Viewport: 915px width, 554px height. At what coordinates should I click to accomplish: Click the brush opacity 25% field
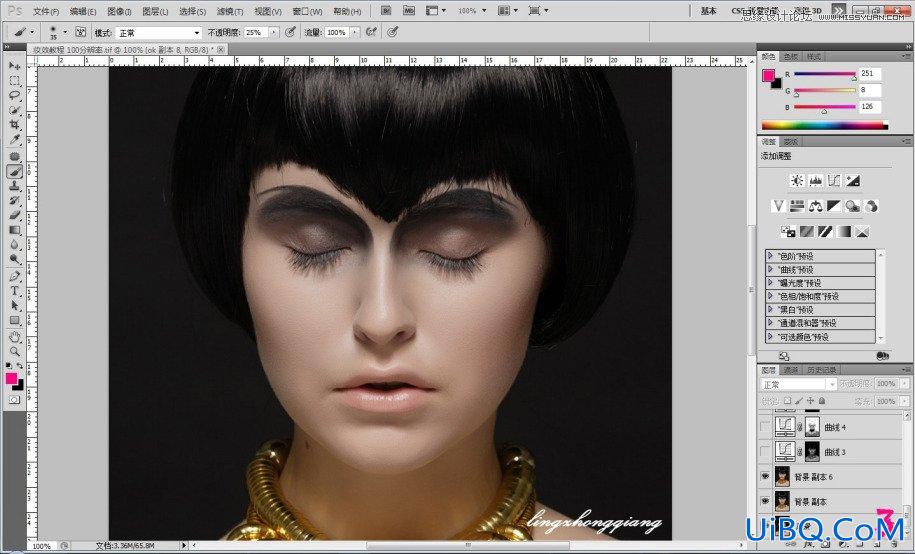coord(256,33)
